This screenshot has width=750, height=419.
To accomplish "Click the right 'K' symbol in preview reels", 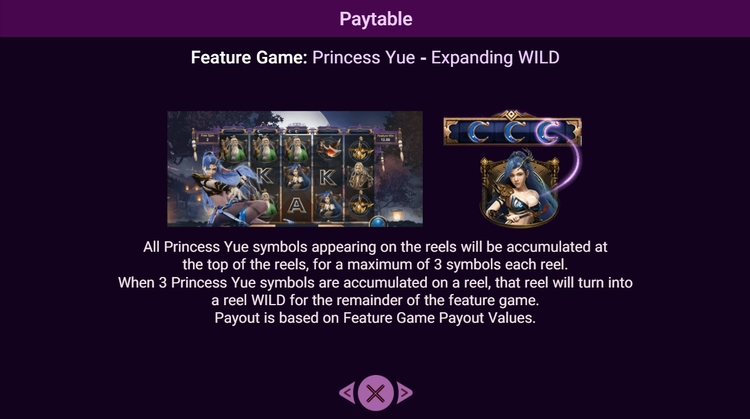I will [328, 177].
